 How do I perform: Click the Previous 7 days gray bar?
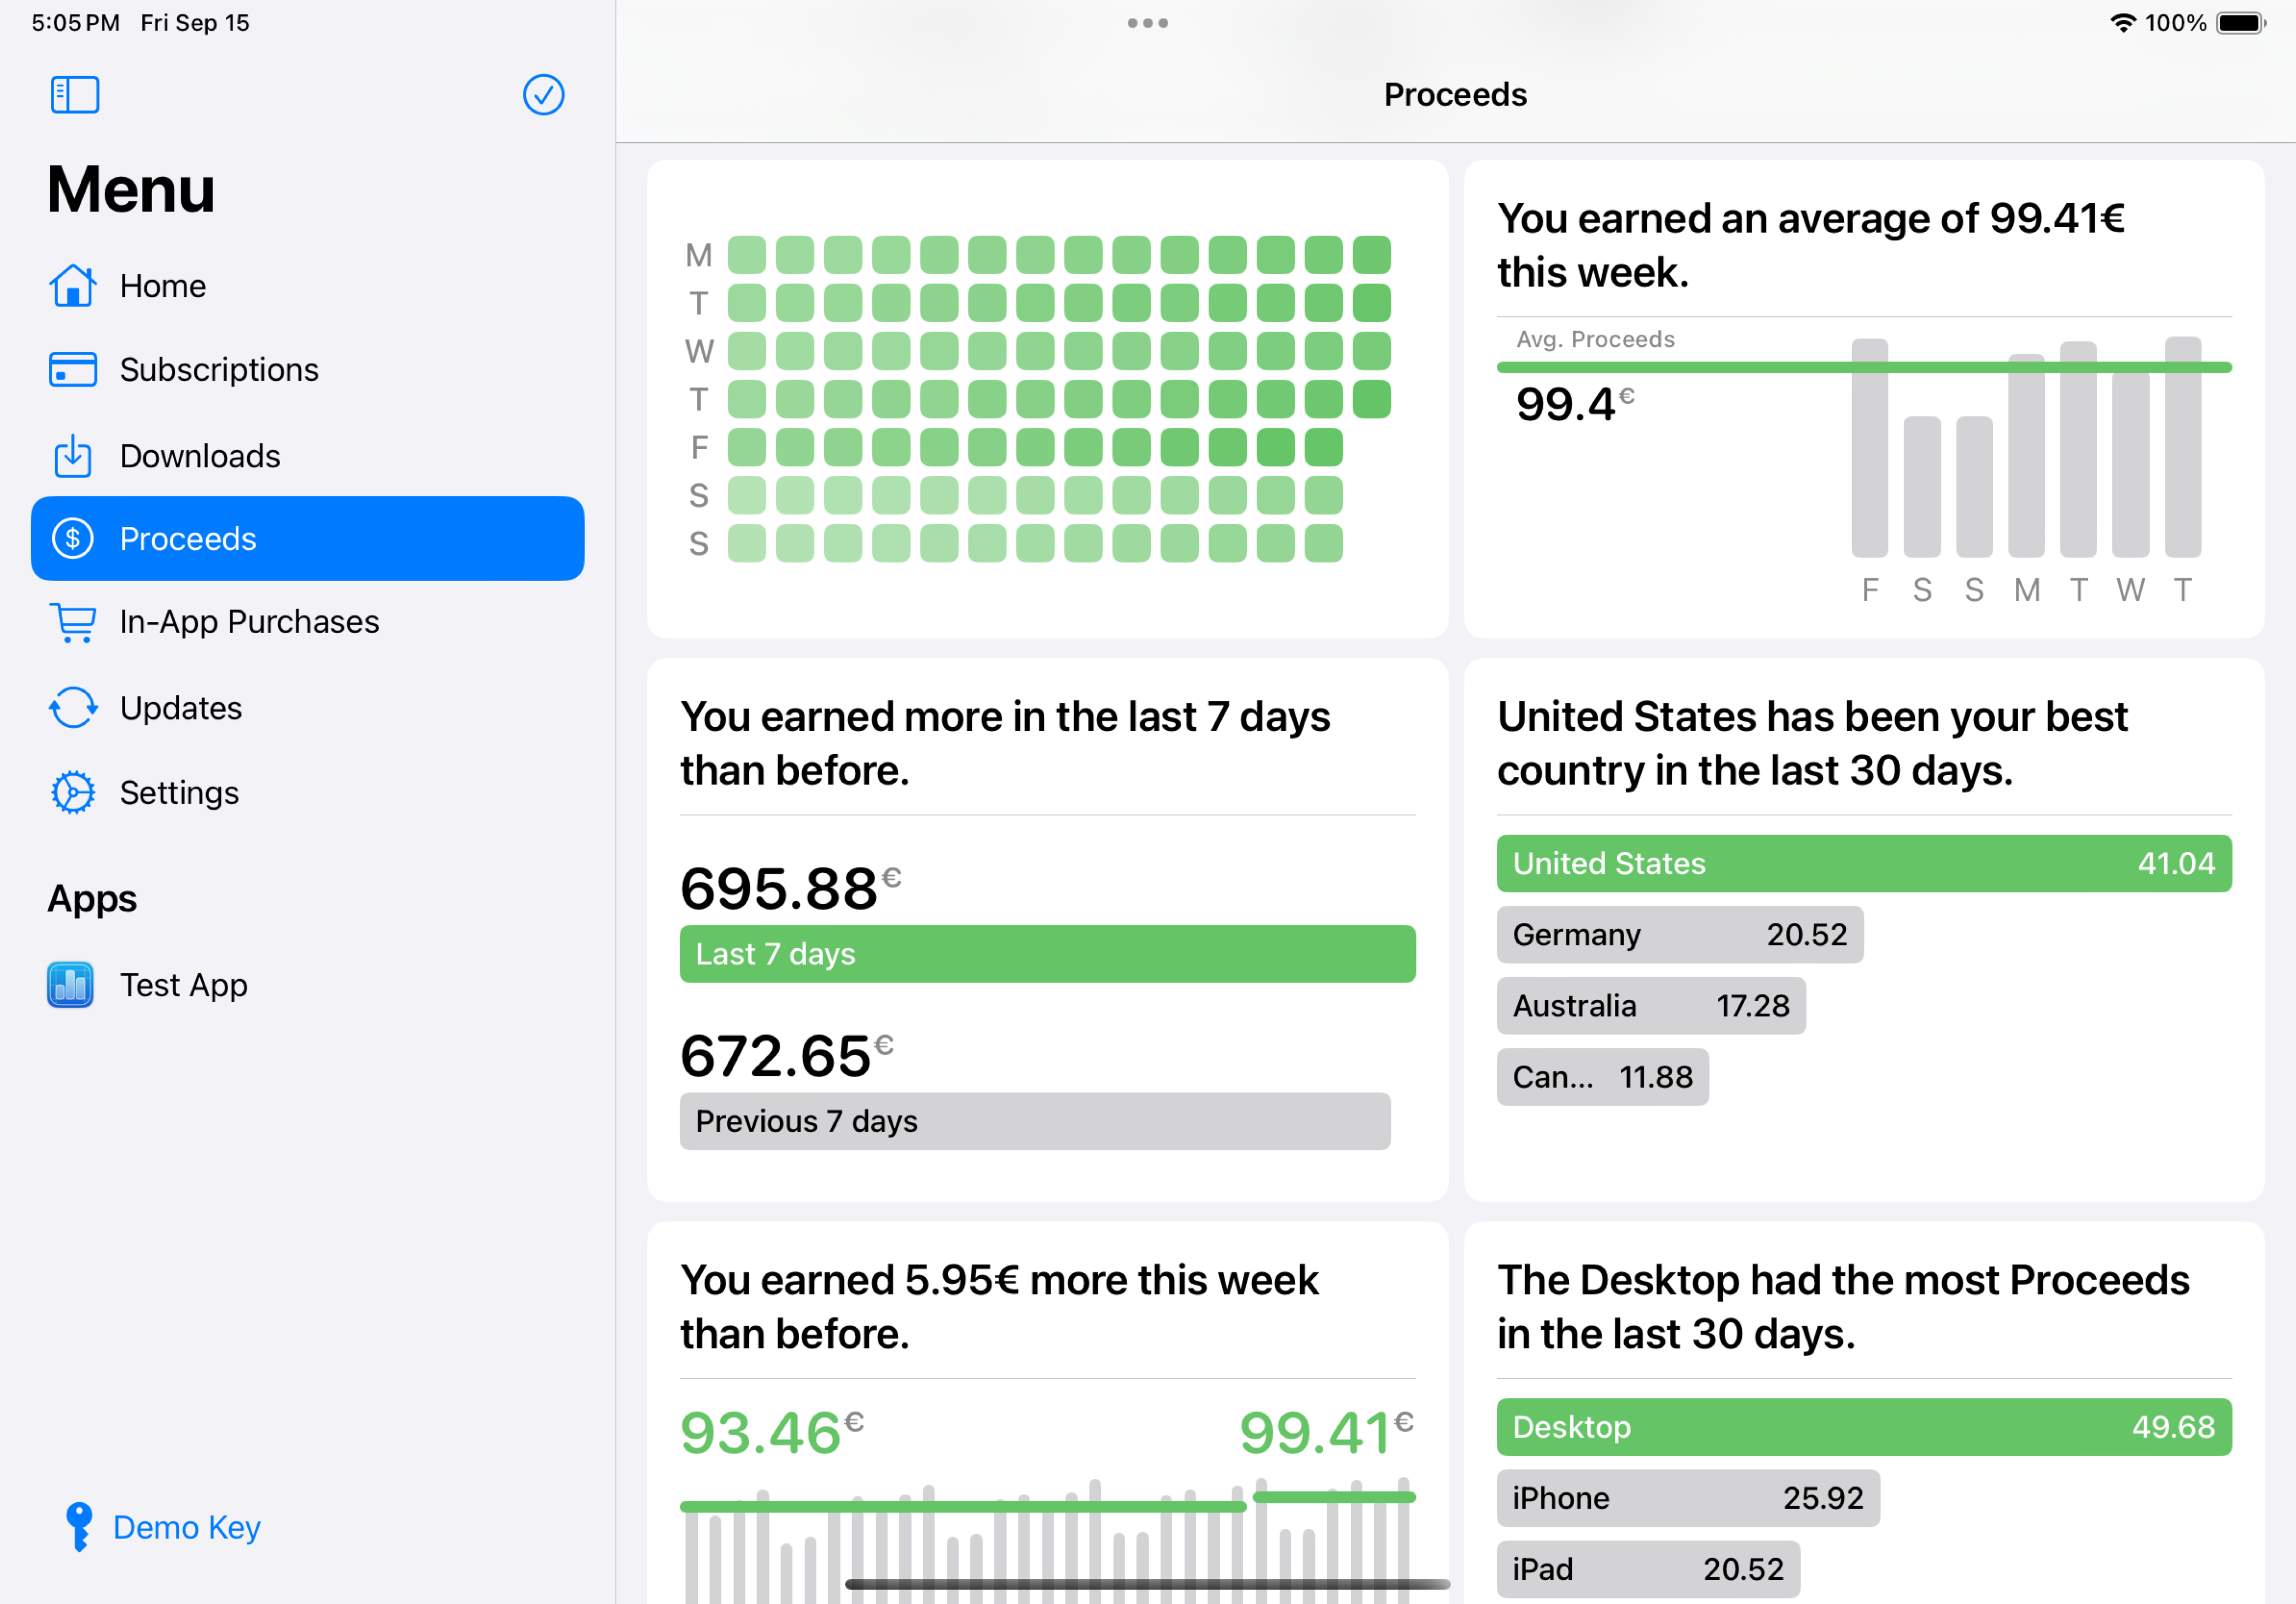(1034, 1121)
